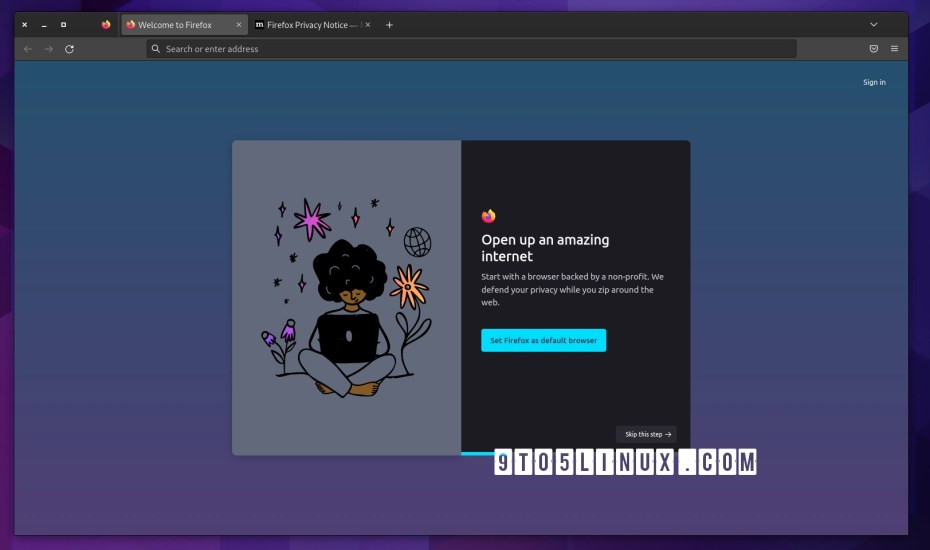
Task: Click the reload page icon
Action: [69, 49]
